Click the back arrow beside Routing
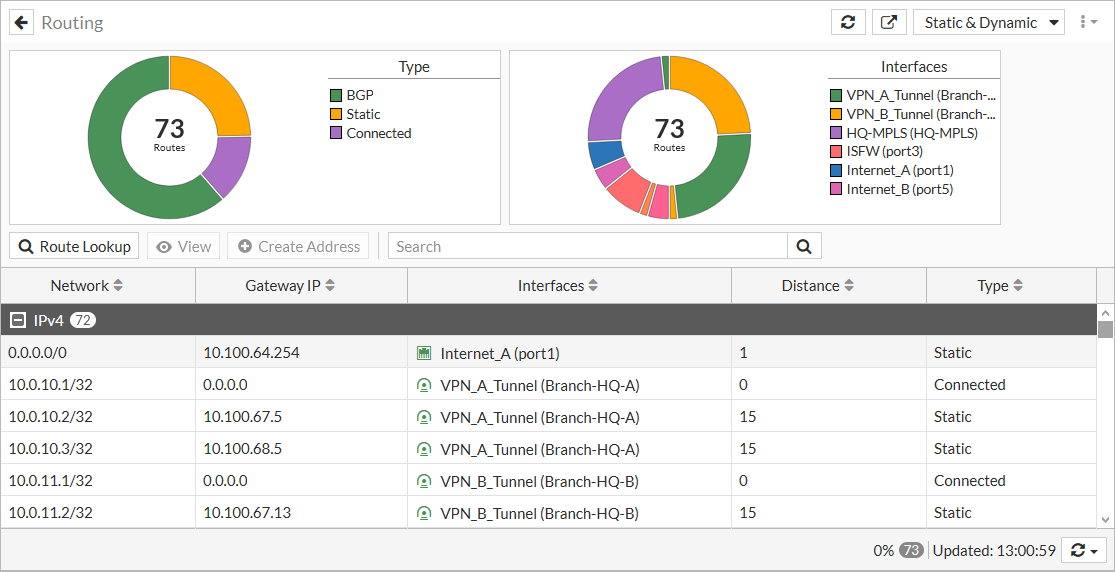 [22, 22]
